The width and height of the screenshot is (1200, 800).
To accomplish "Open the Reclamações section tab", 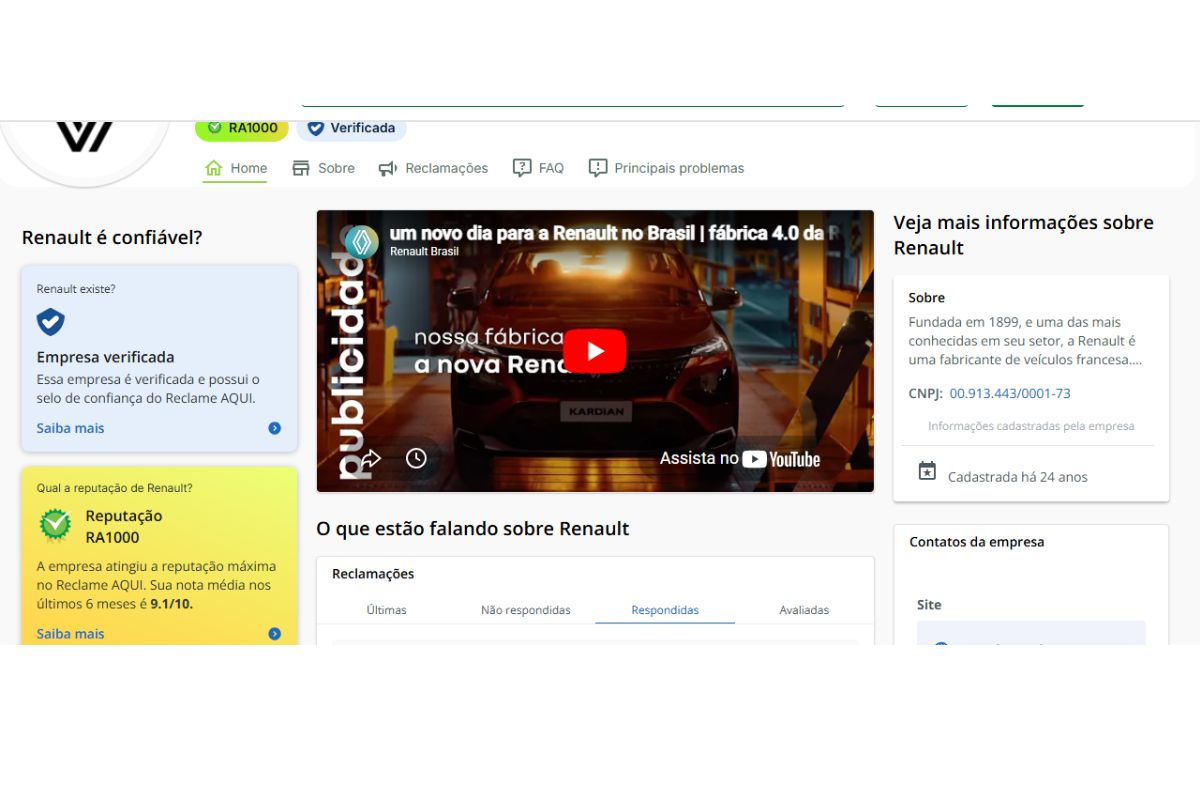I will coord(433,168).
